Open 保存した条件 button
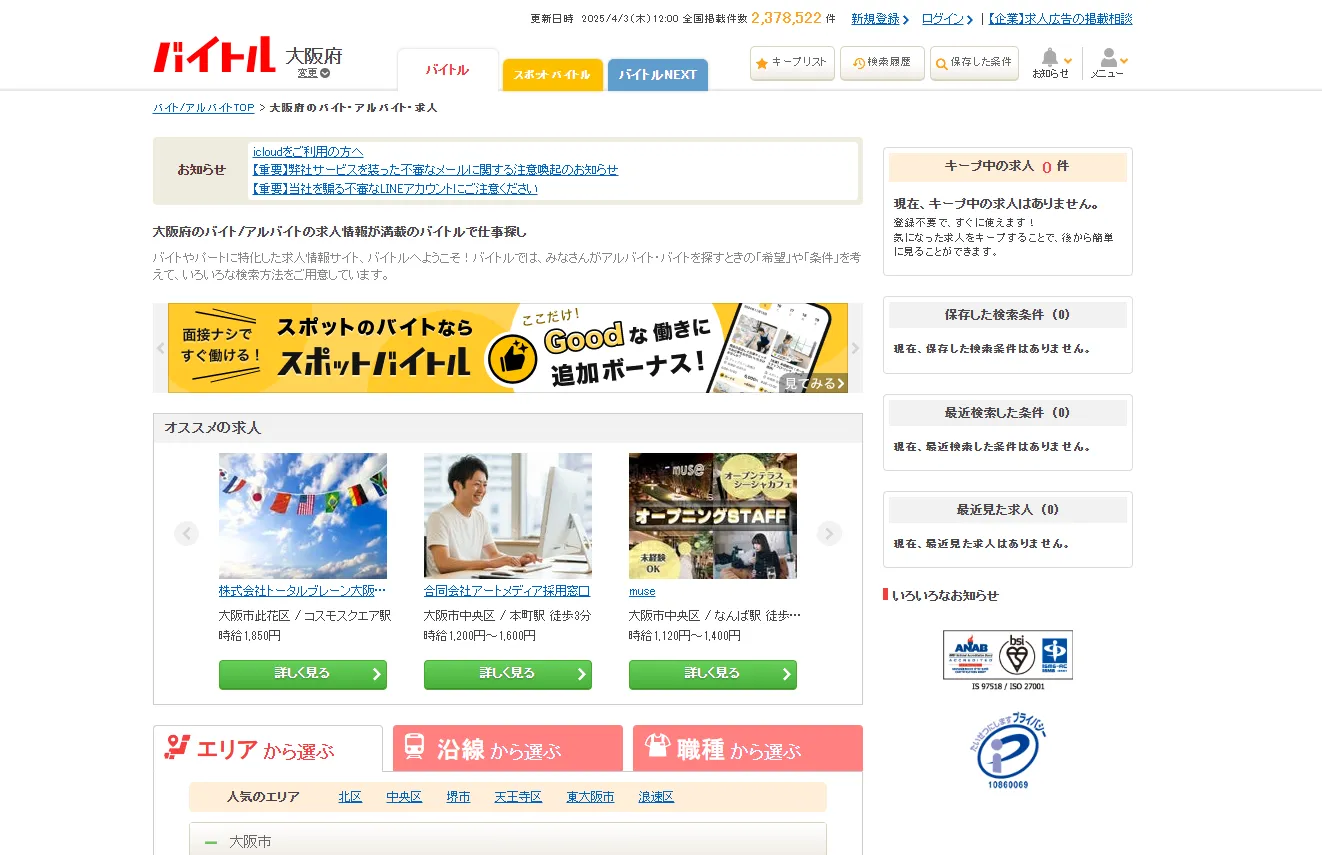 click(974, 62)
